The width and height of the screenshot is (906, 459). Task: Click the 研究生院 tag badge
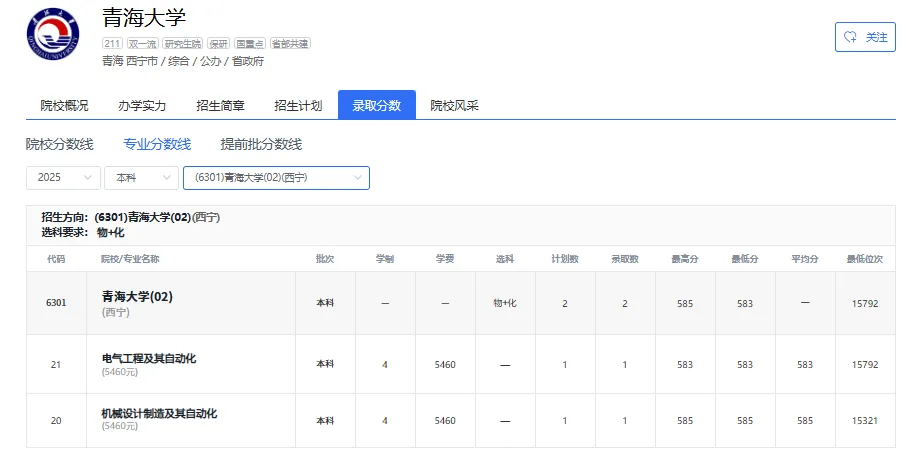pyautogui.click(x=183, y=43)
